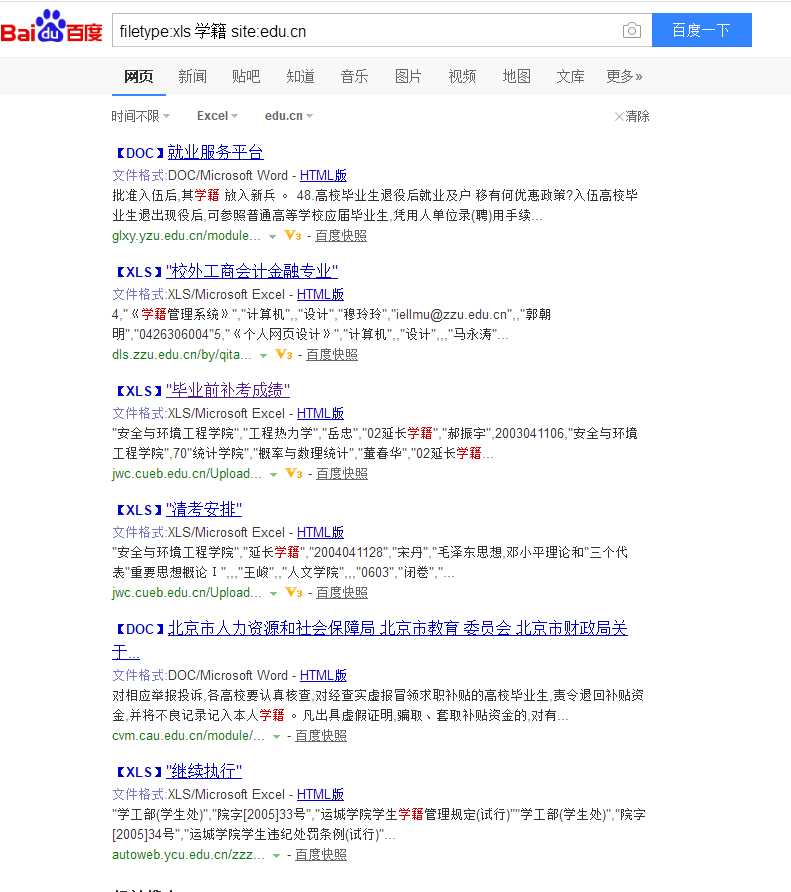The width and height of the screenshot is (791, 892).
Task: Expand arrow beside glxy.yzu.edu.cn URL
Action: point(273,237)
